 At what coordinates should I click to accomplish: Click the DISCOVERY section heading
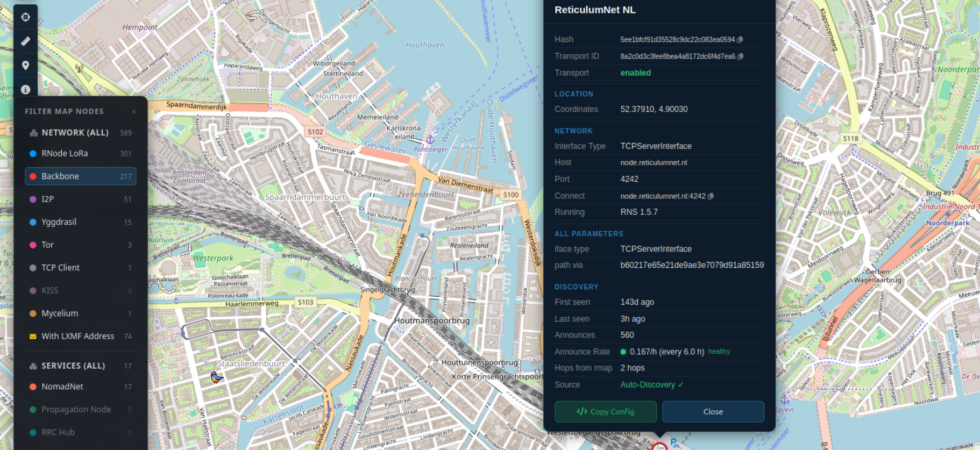pos(576,288)
